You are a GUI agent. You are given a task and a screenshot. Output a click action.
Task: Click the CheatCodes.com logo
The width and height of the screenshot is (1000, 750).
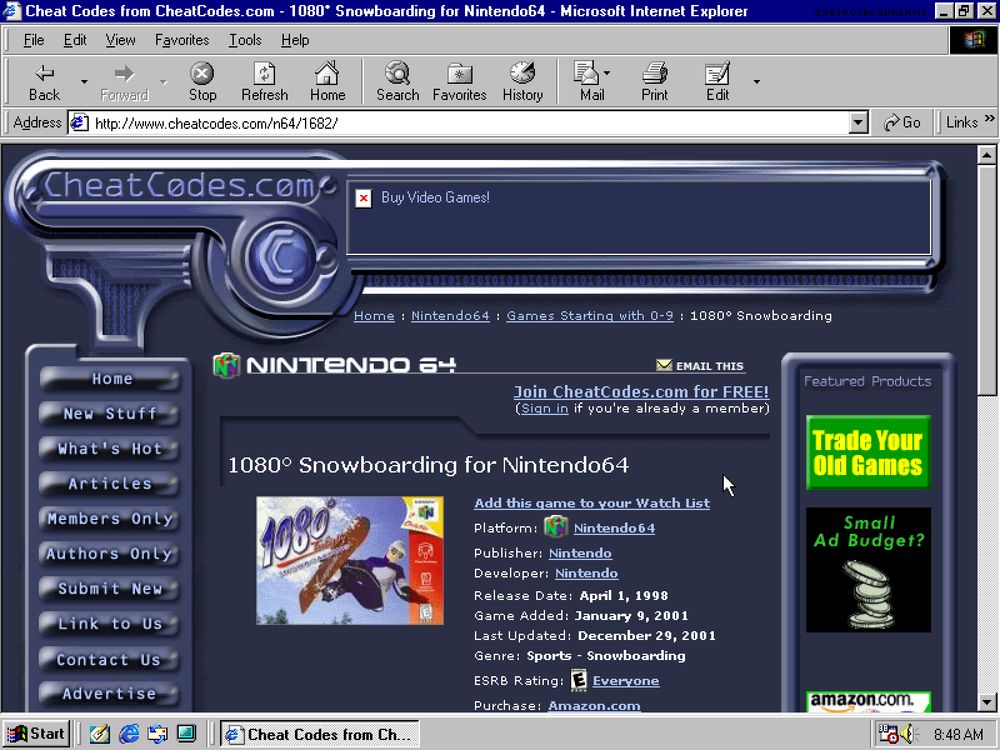179,186
